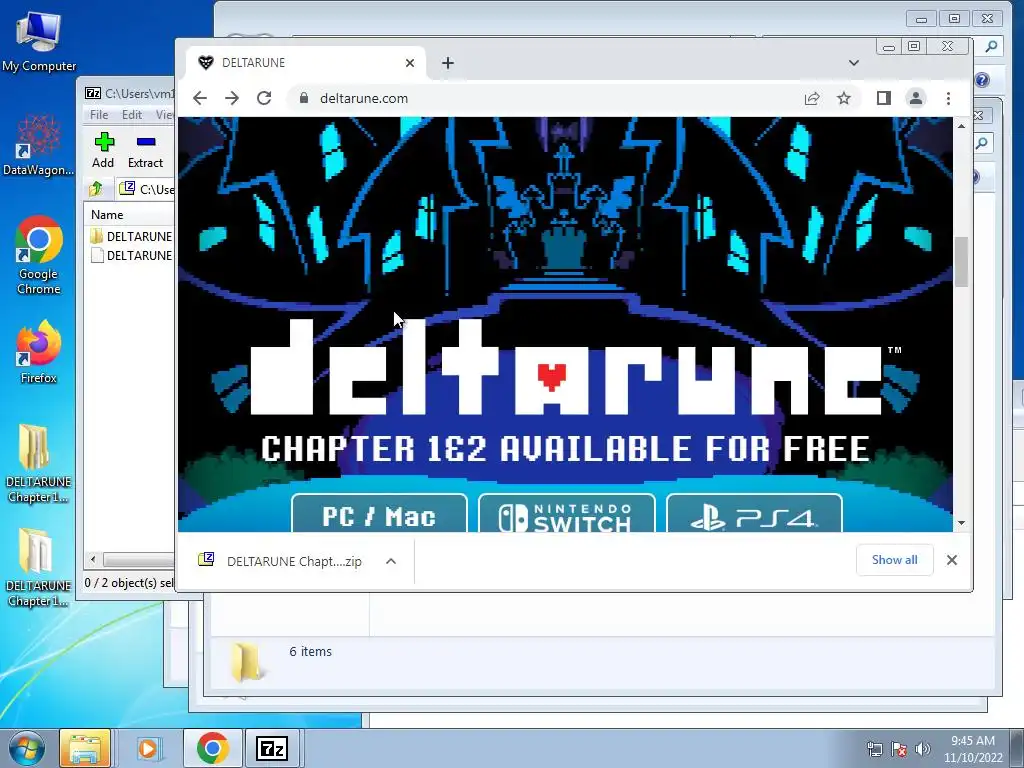1024x768 pixels.
Task: Go up one folder in 7-Zip
Action: pos(96,189)
